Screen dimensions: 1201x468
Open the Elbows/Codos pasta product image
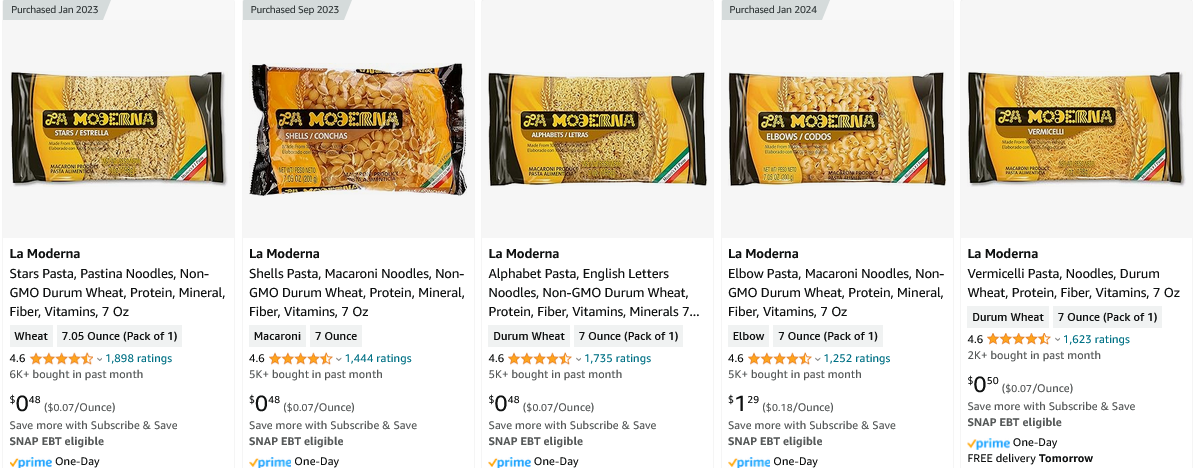coord(836,127)
